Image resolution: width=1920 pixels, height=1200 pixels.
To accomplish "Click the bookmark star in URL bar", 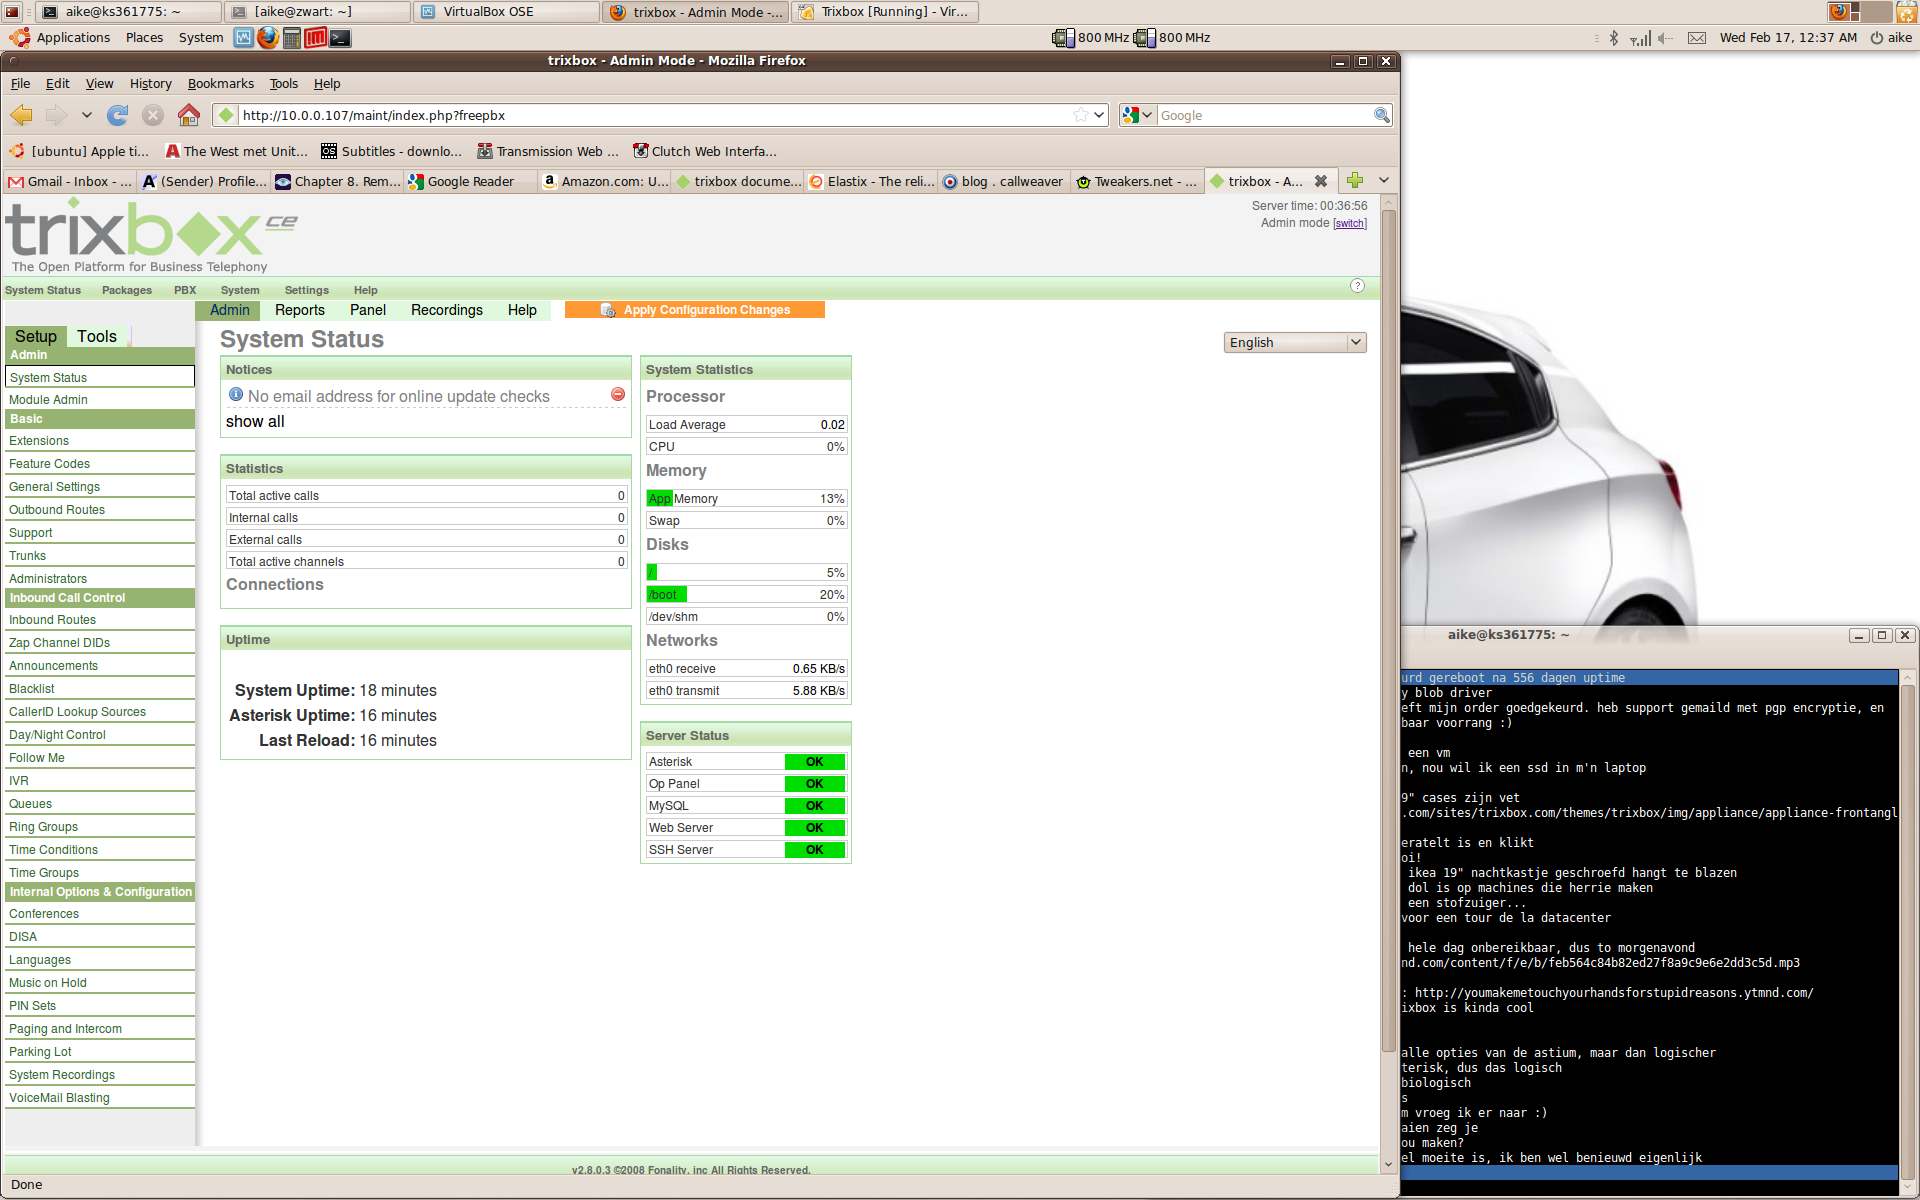I will pyautogui.click(x=1080, y=115).
